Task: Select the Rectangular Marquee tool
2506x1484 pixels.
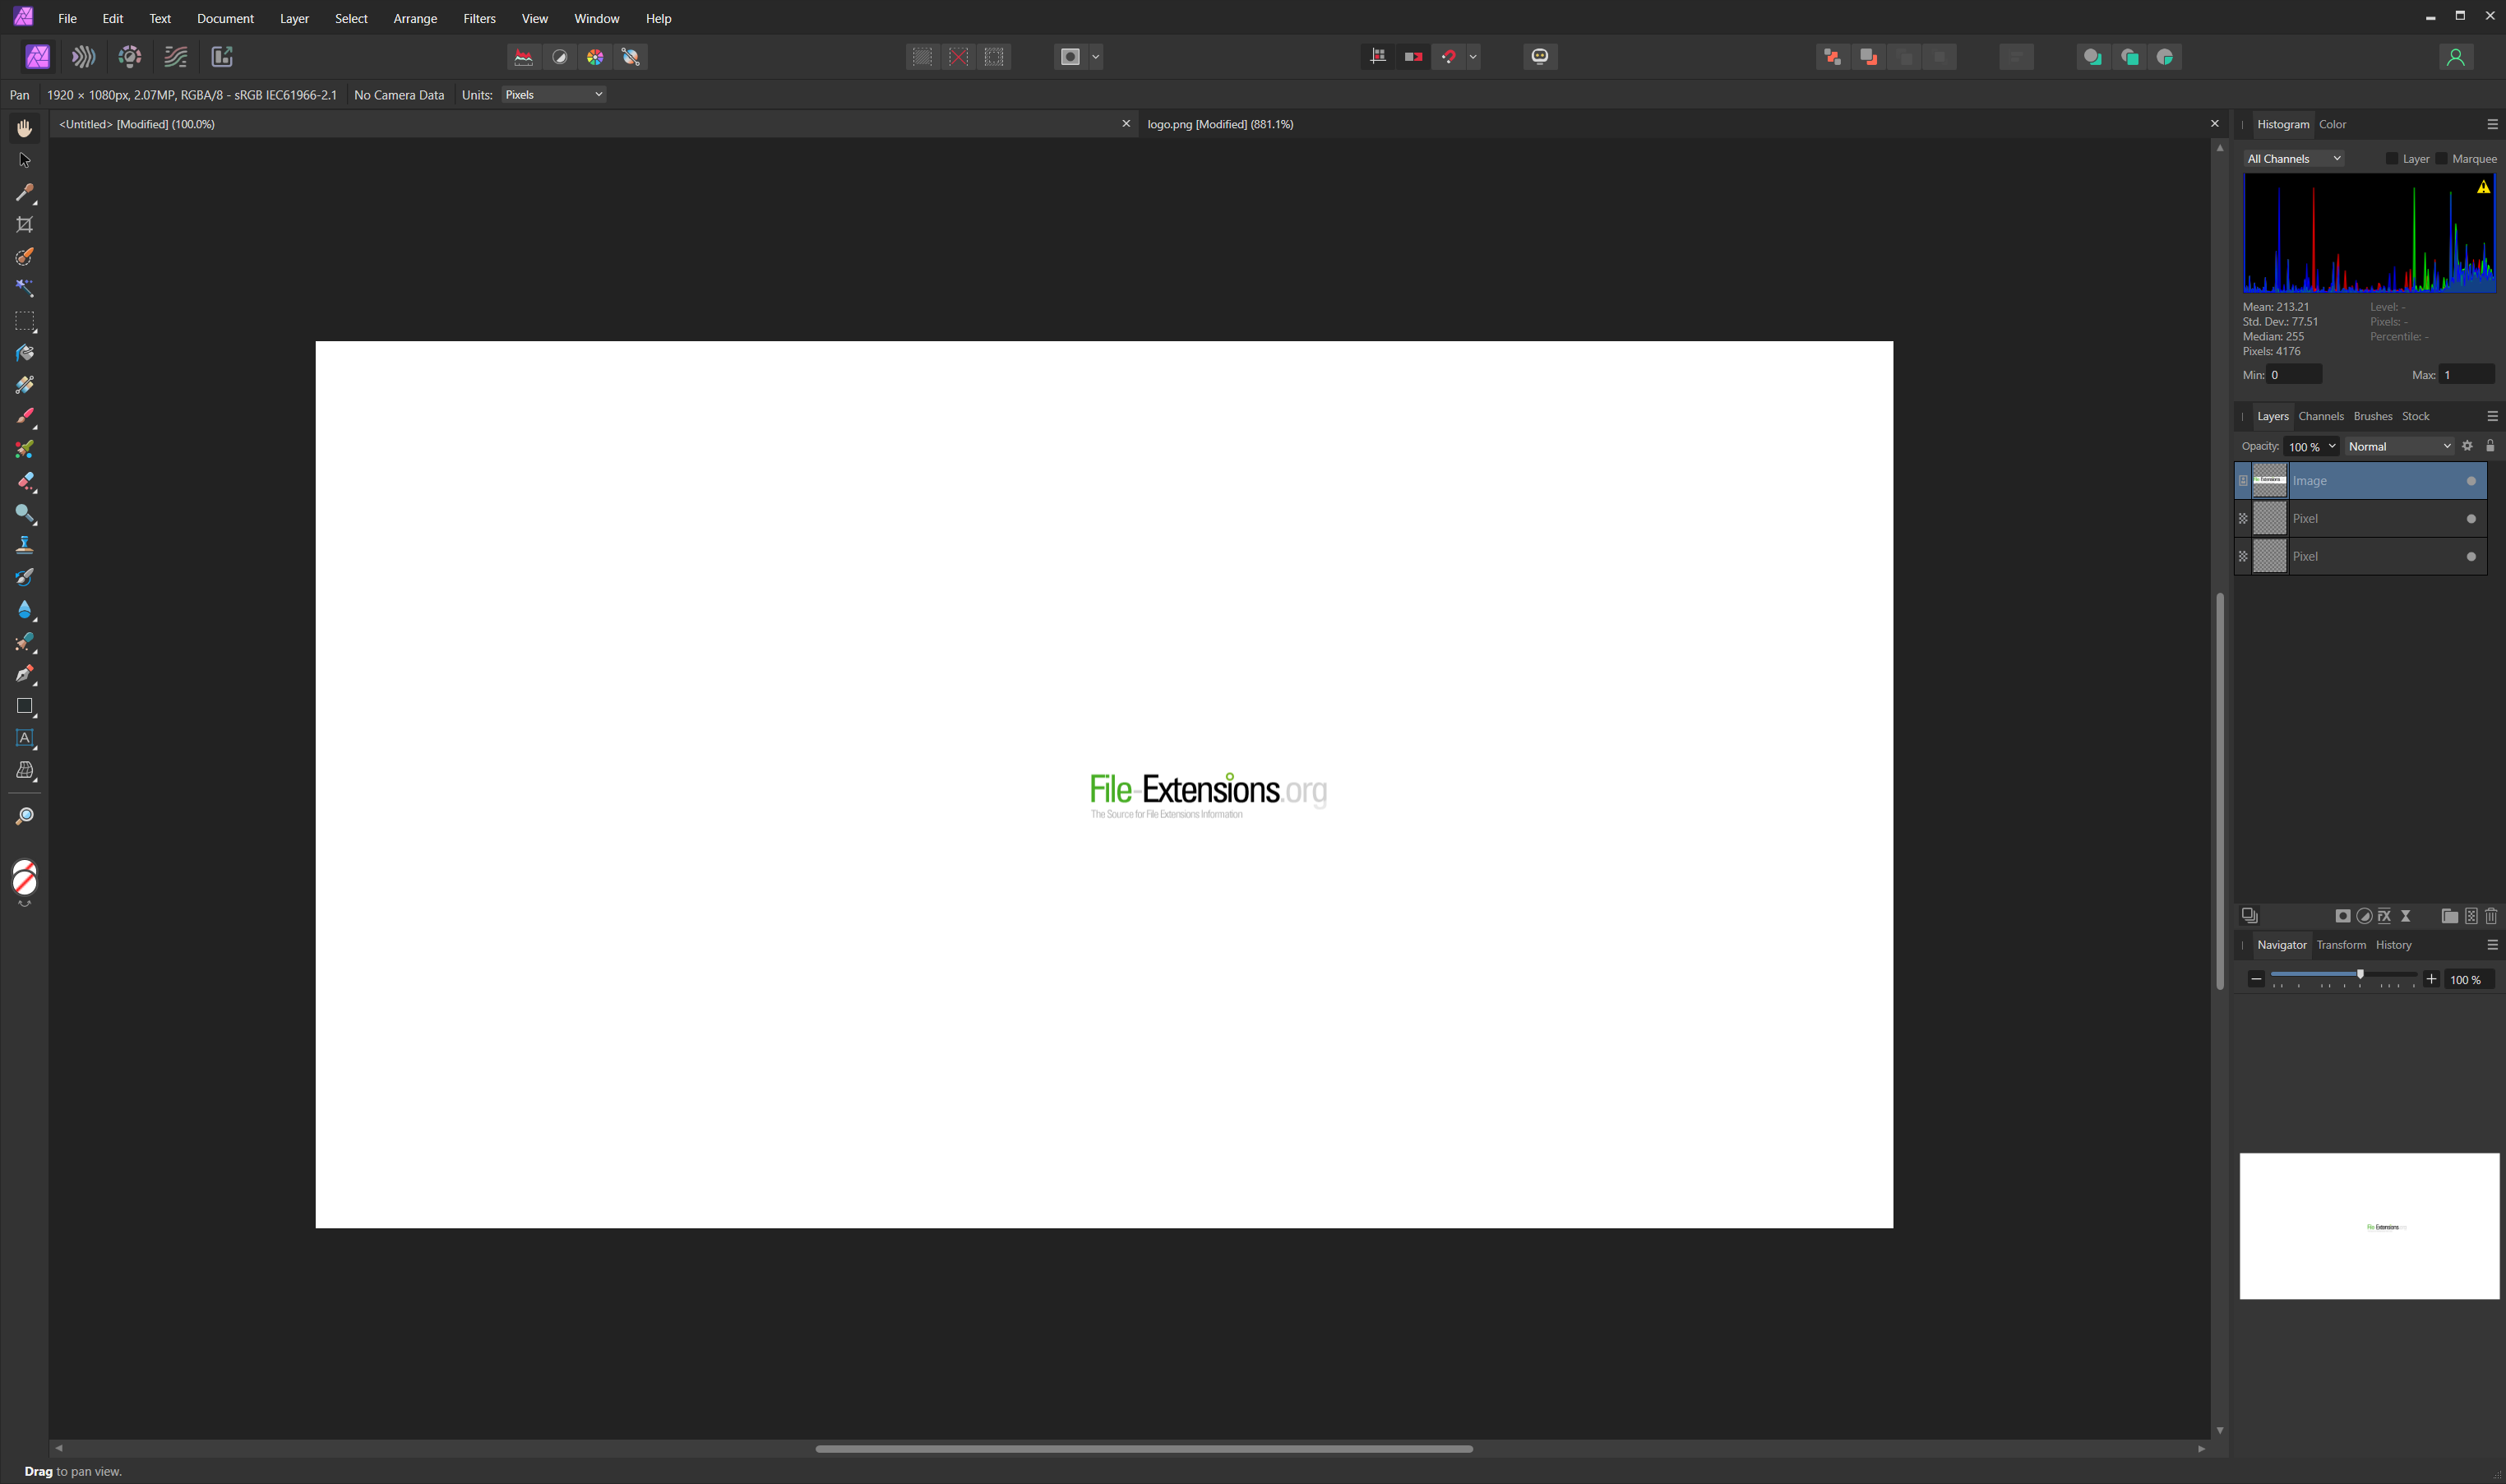Action: tap(25, 321)
